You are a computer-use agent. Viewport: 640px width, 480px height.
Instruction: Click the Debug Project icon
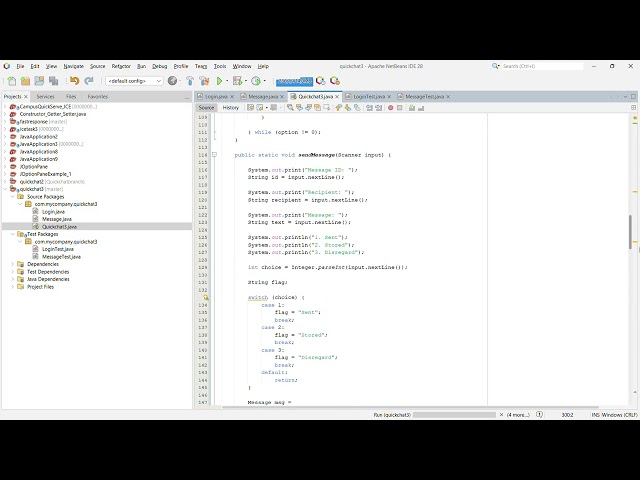pos(237,81)
